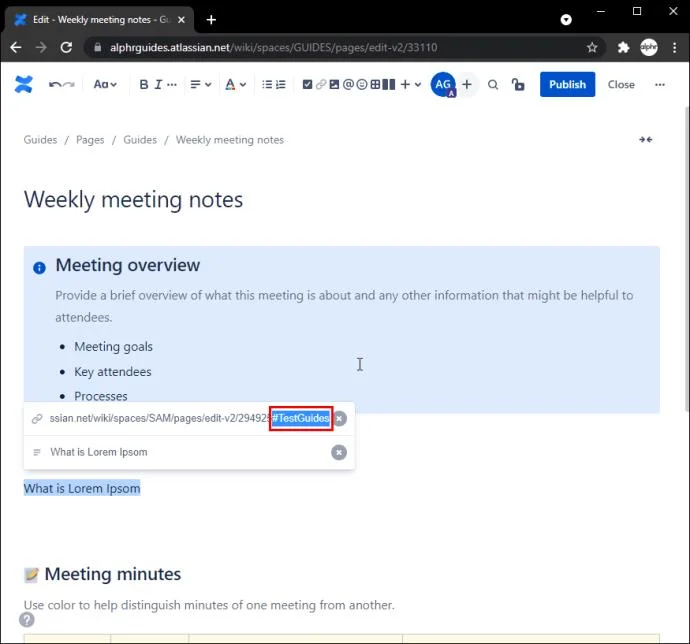Insert a bullet list
Image resolution: width=690 pixels, height=644 pixels.
[266, 85]
